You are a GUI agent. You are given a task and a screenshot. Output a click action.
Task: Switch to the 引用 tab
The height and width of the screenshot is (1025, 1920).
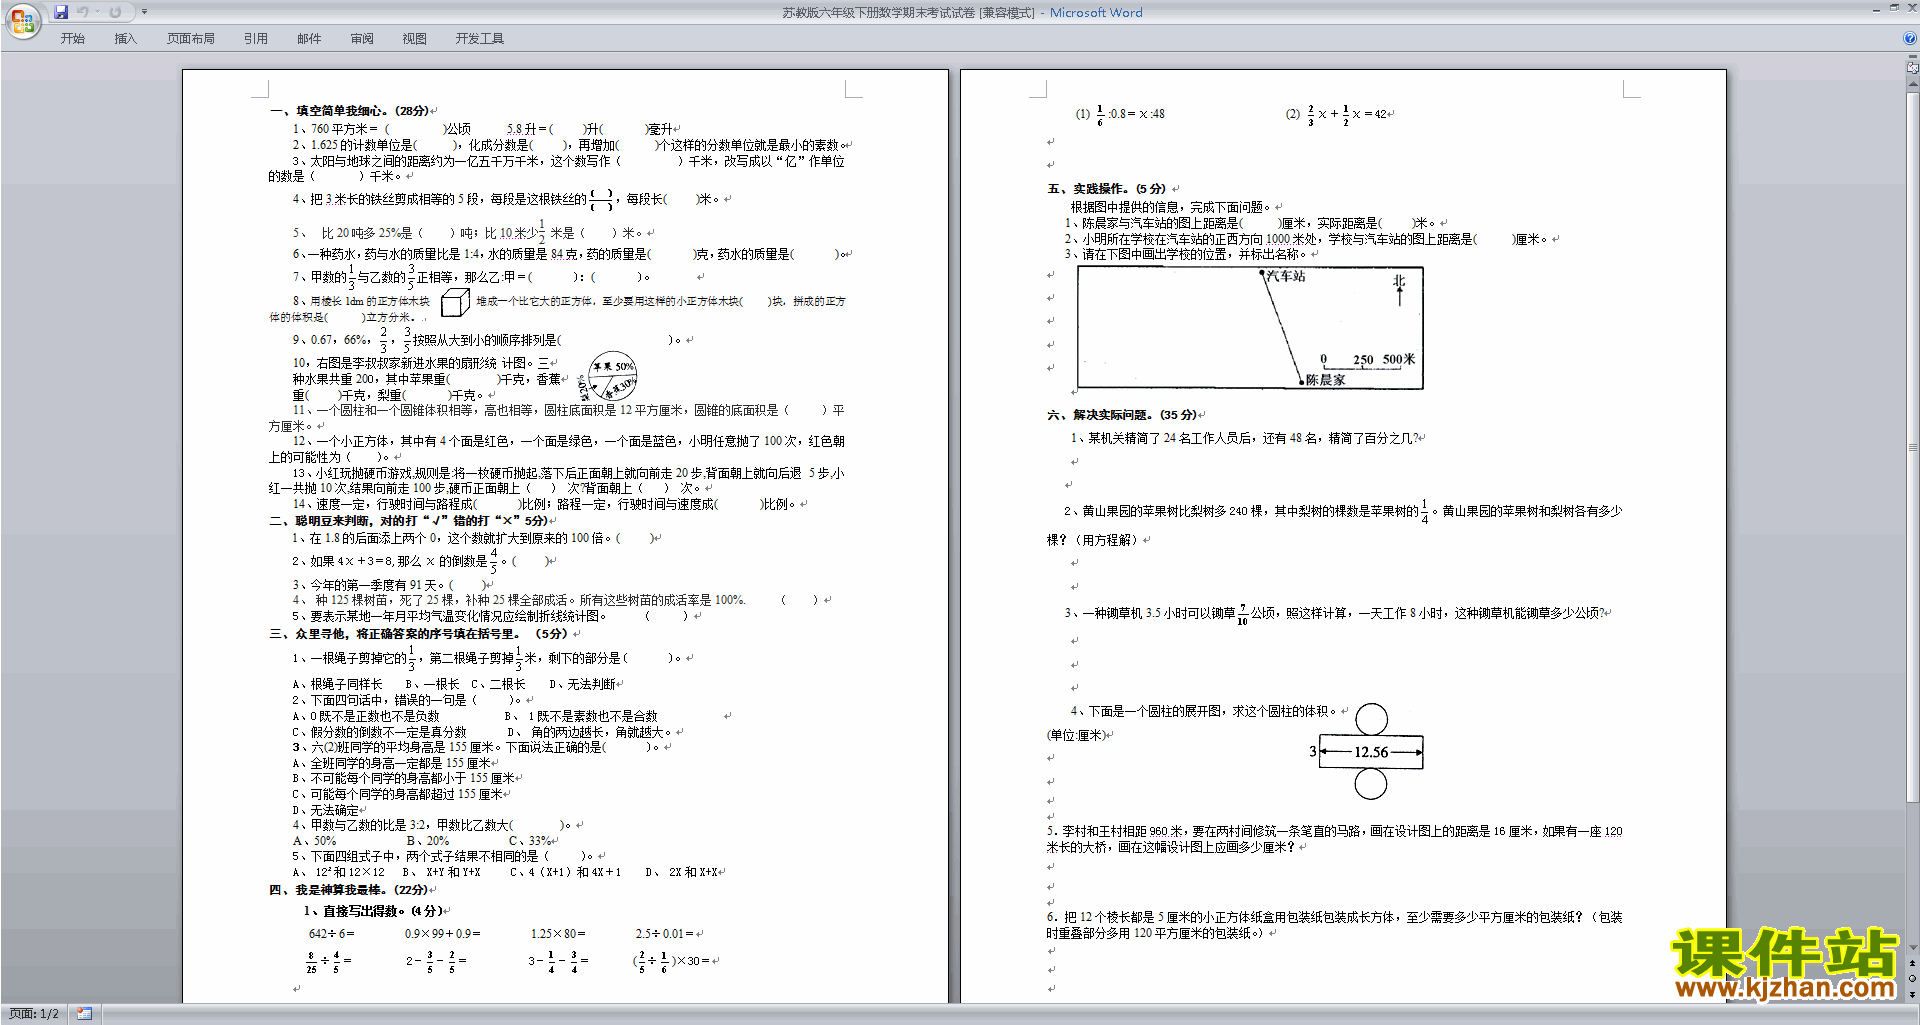(x=256, y=38)
